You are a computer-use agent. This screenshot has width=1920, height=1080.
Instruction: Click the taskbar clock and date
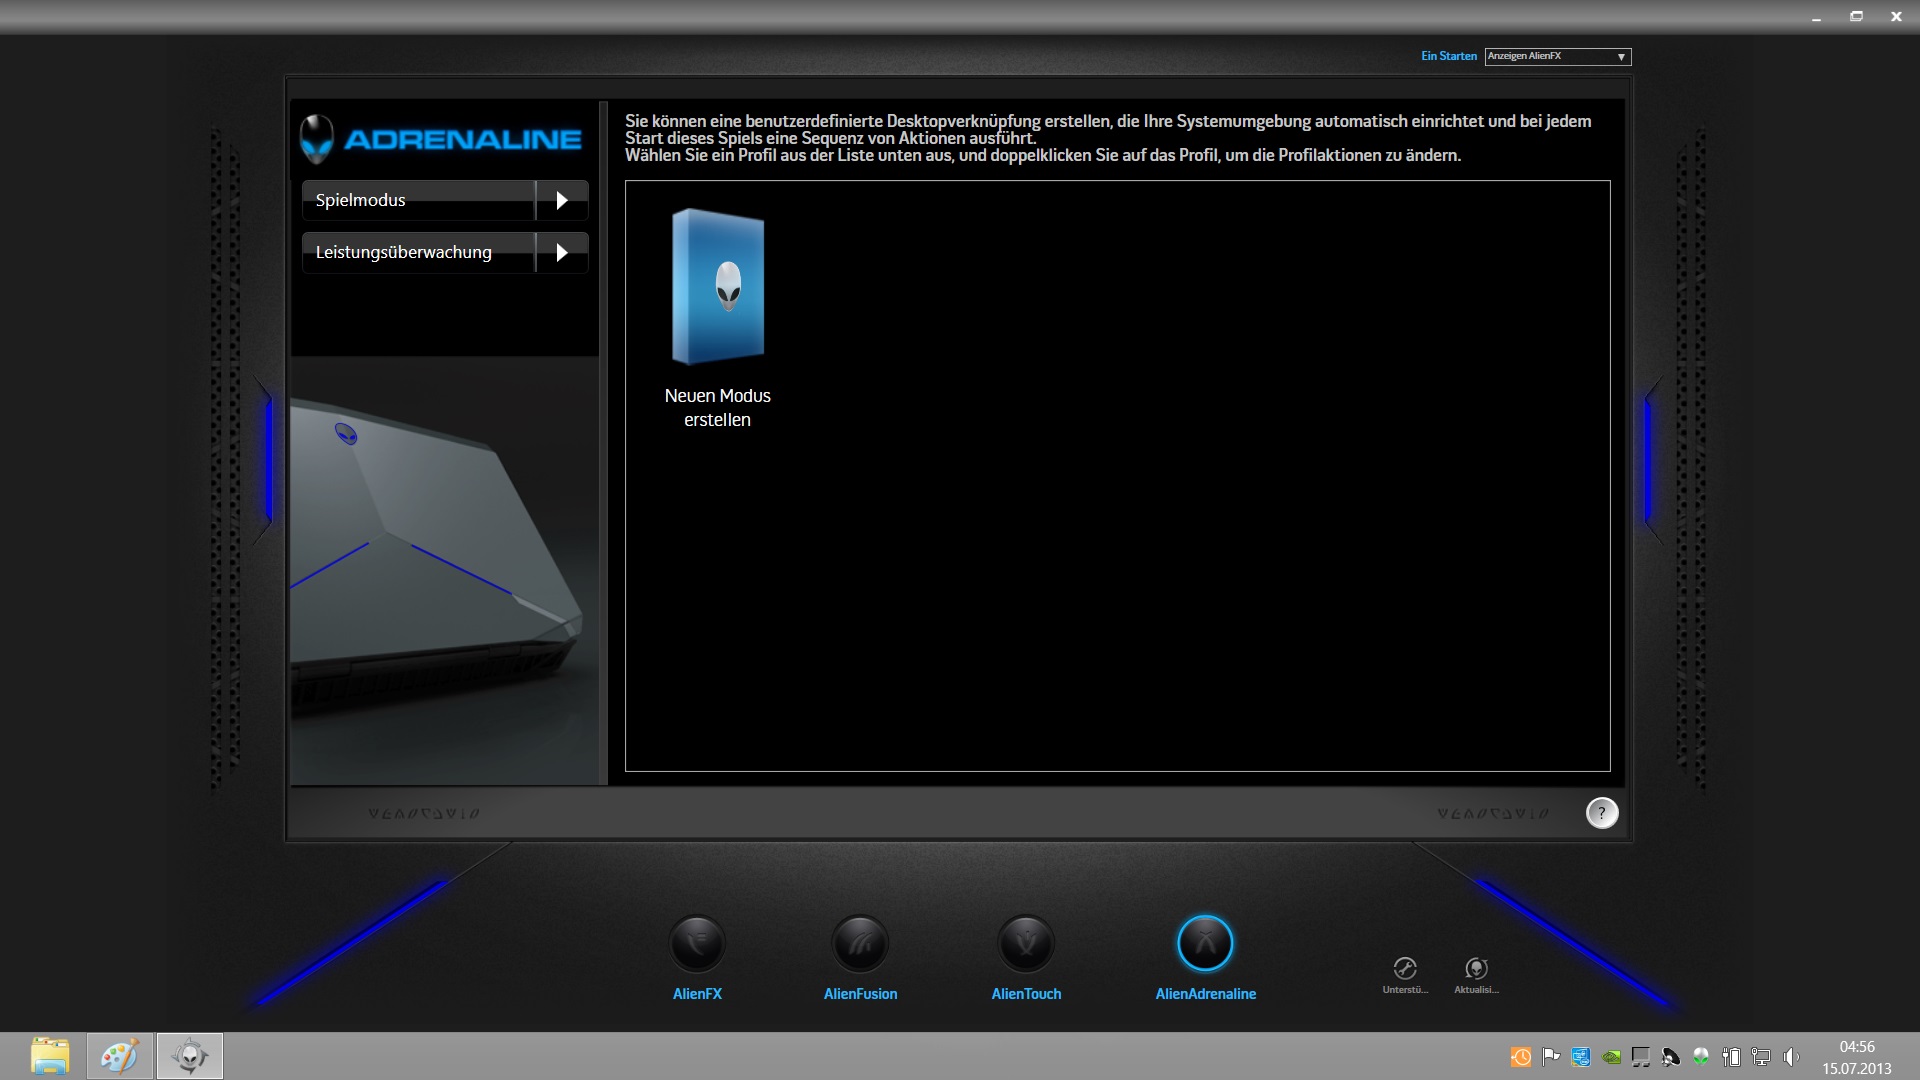(x=1856, y=1057)
